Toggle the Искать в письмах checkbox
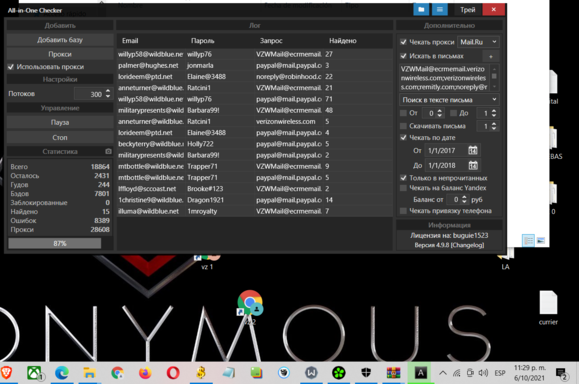579x384 pixels. (403, 56)
